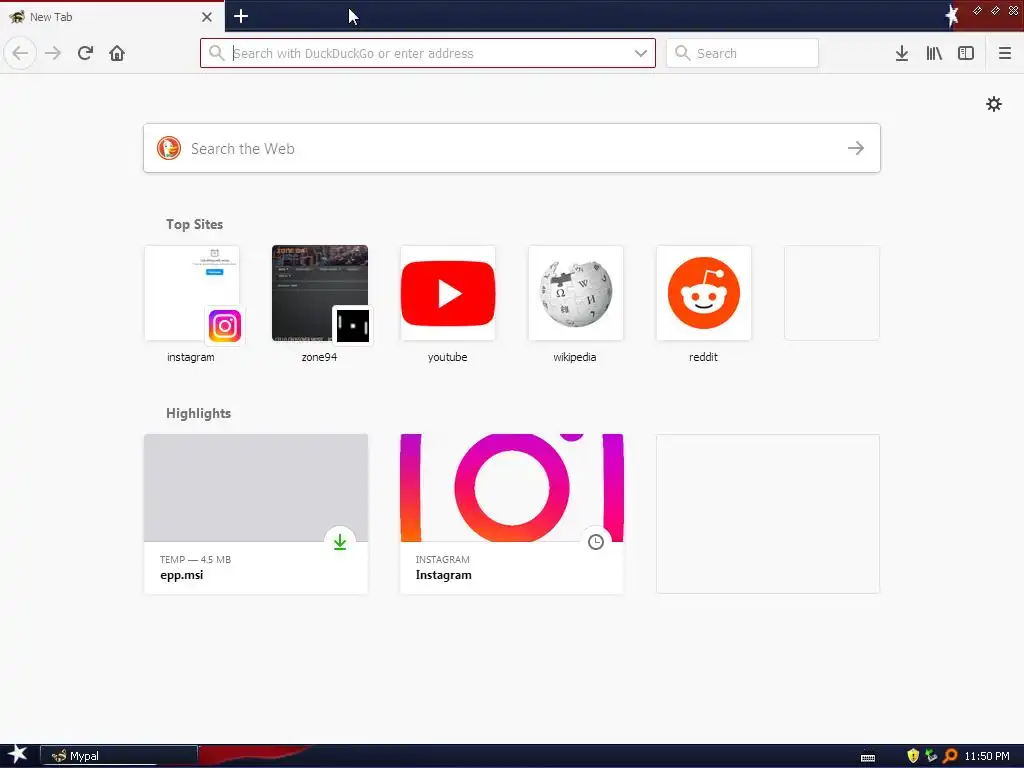This screenshot has width=1024, height=768.
Task: Click the 11:50 PM taskbar clock
Action: coord(987,756)
